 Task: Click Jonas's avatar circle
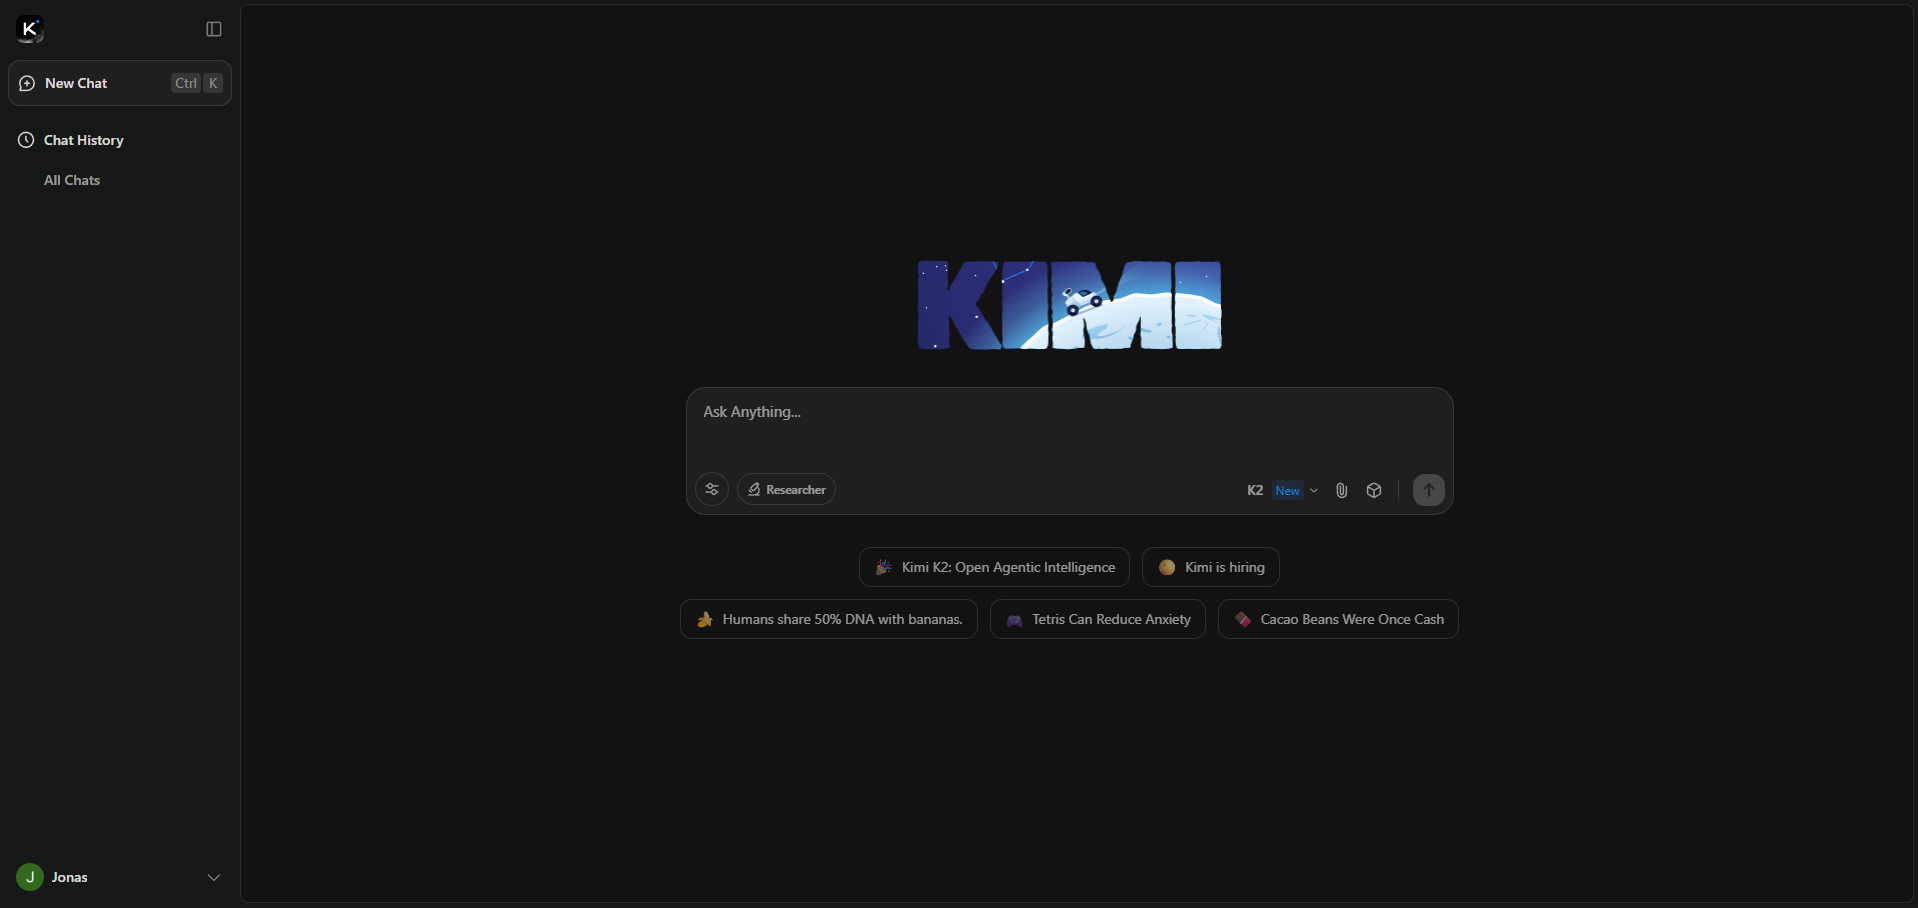coord(28,878)
